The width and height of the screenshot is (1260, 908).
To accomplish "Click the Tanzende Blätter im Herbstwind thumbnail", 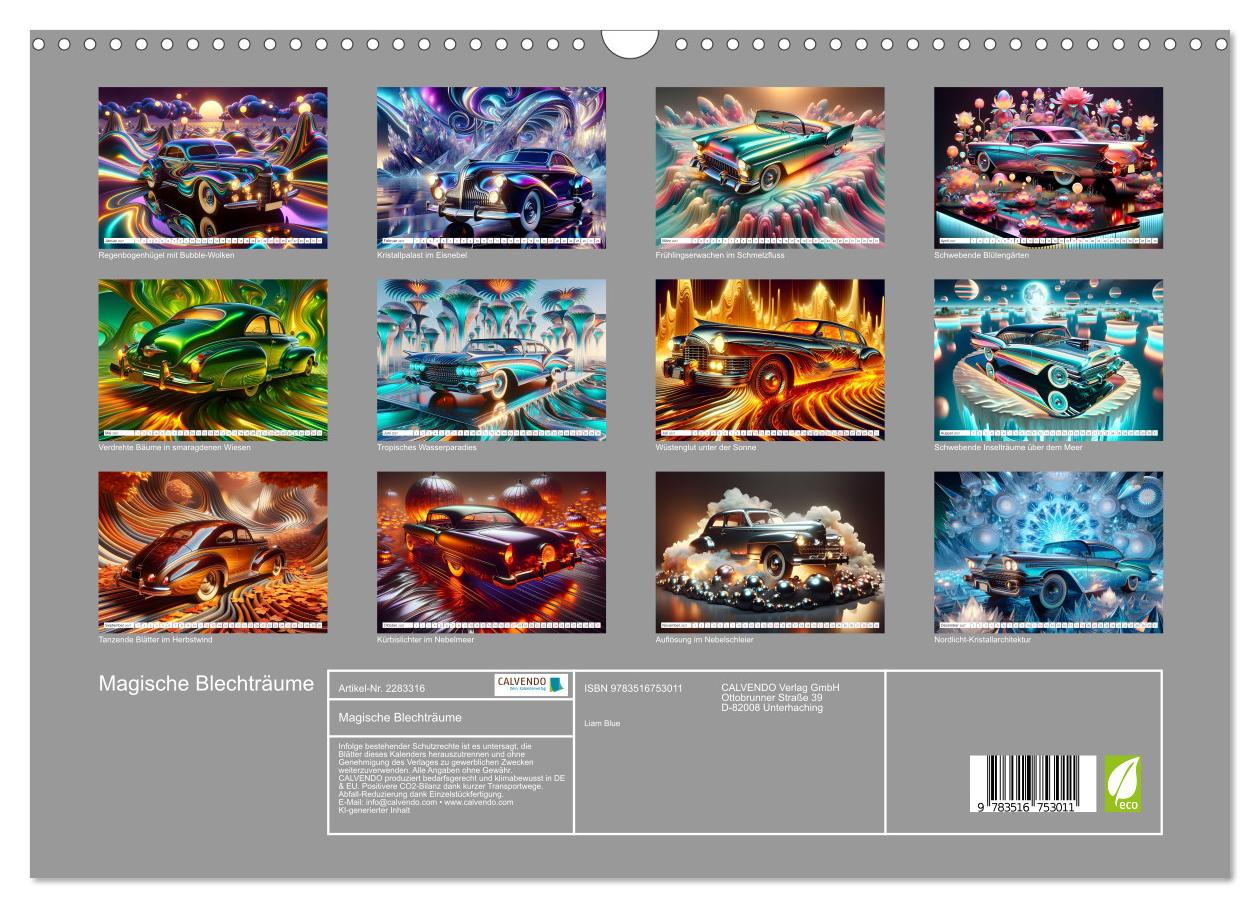I will [212, 551].
